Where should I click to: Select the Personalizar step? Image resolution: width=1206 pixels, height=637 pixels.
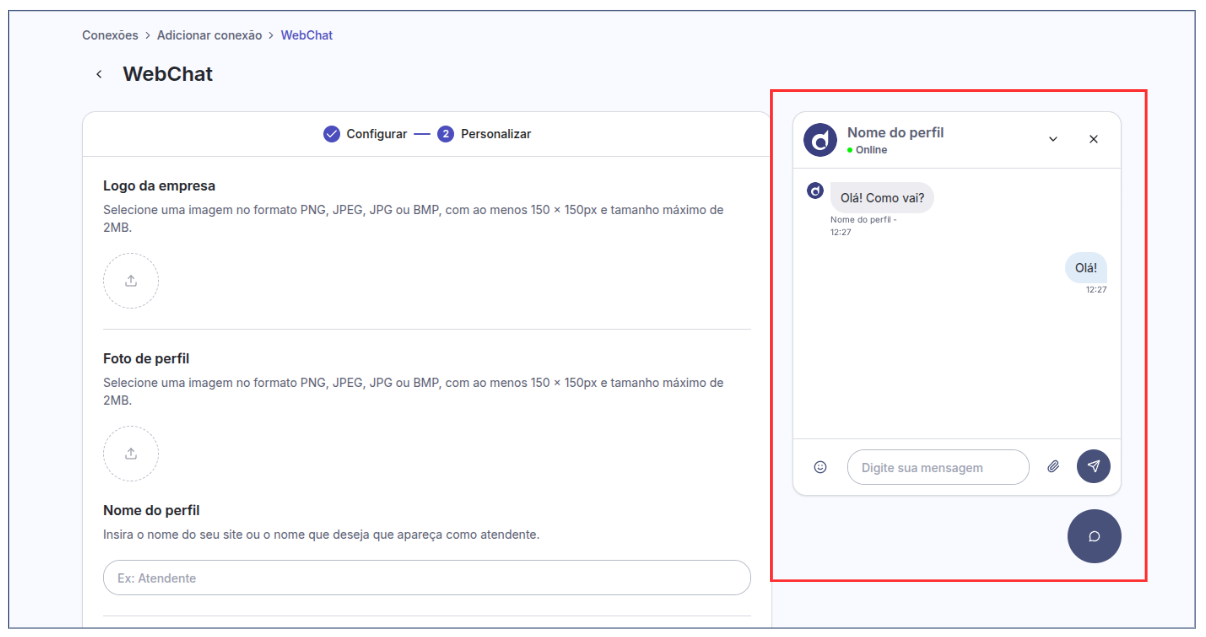(x=485, y=134)
